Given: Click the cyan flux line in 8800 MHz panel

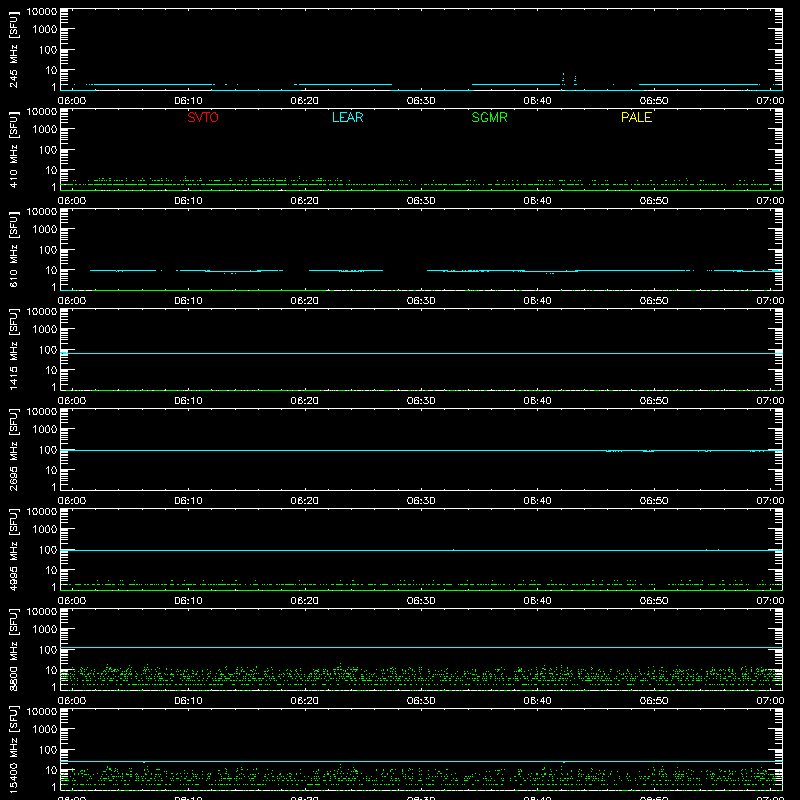Looking at the screenshot, I should 421,647.
